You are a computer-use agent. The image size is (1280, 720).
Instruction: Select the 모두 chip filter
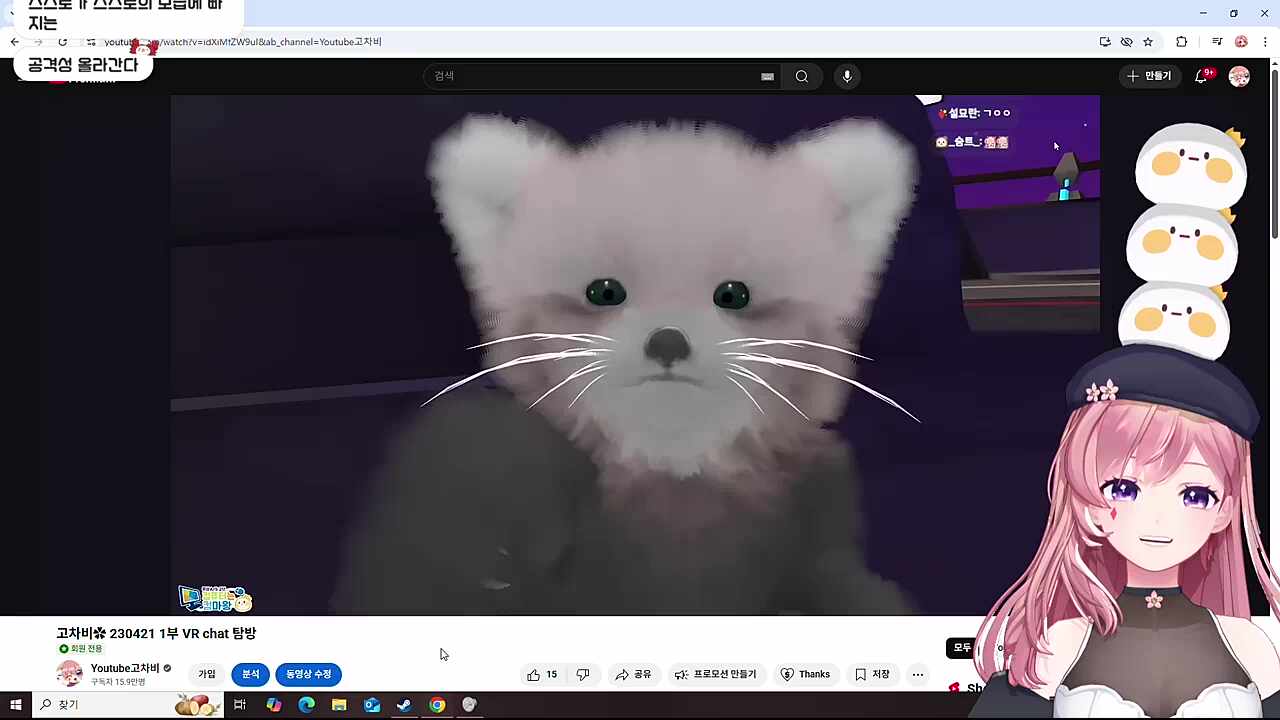(x=962, y=648)
